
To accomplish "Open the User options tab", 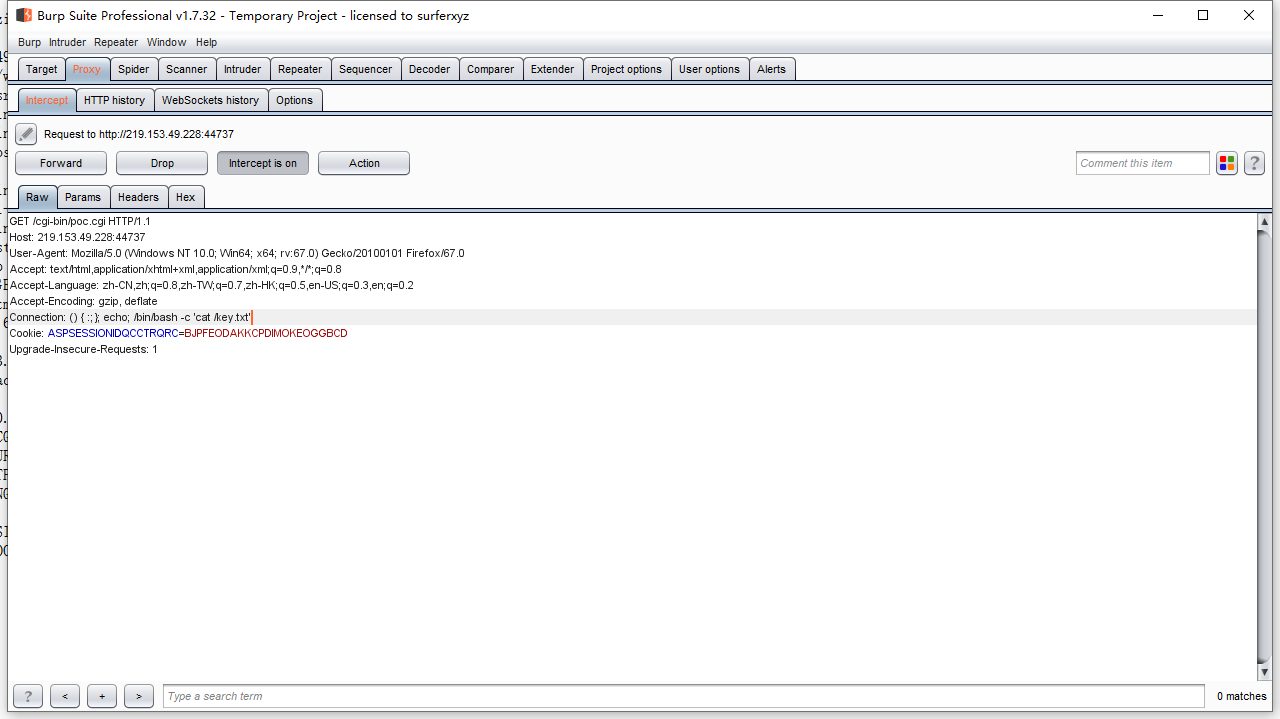I will 710,69.
